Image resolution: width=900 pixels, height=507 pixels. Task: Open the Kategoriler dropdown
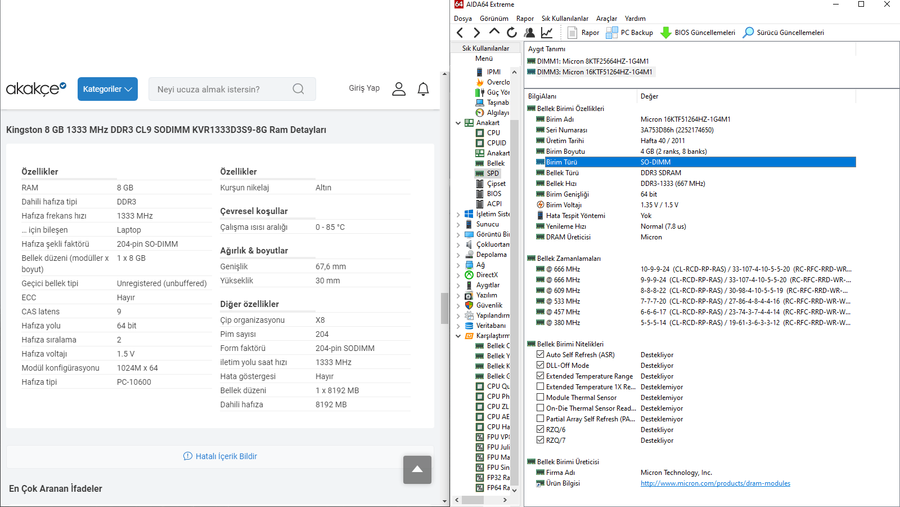(107, 89)
